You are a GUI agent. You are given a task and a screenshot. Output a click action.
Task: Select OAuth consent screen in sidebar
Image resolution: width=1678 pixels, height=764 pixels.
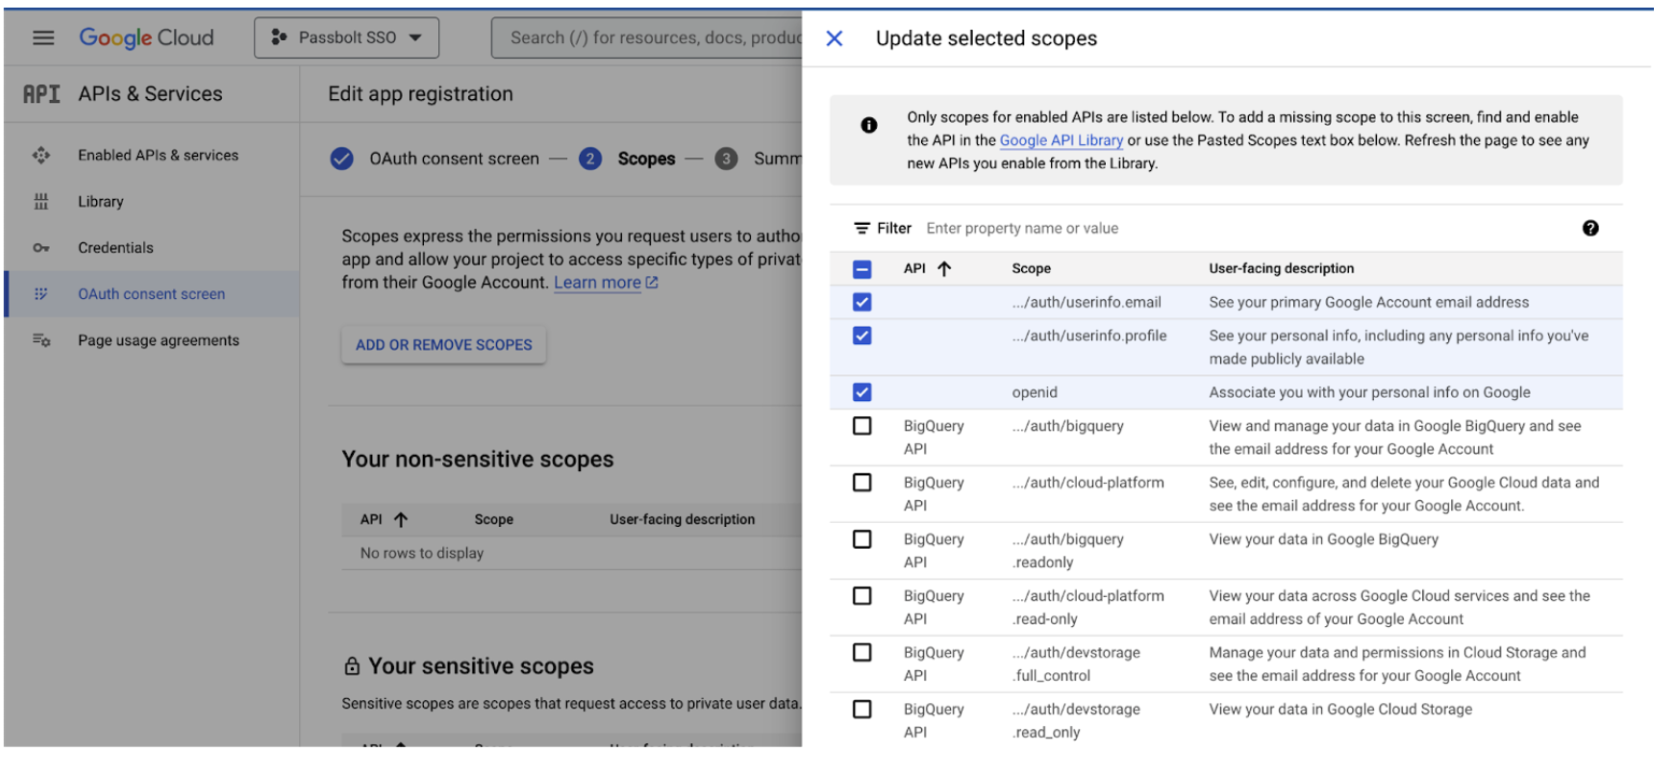click(x=152, y=294)
